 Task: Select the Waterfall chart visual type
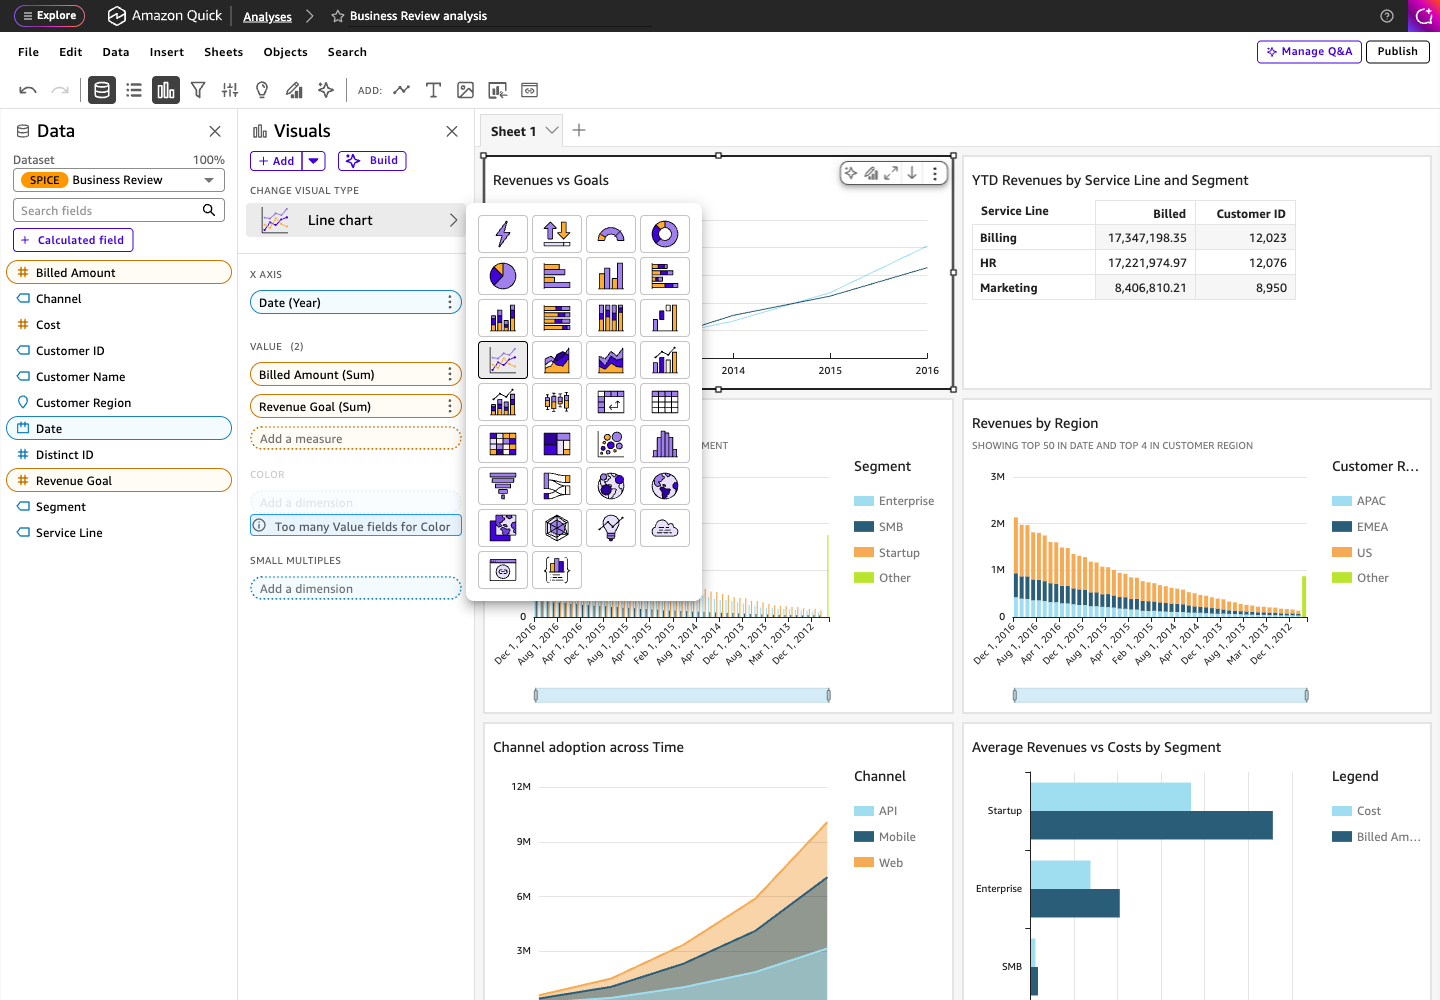point(665,318)
